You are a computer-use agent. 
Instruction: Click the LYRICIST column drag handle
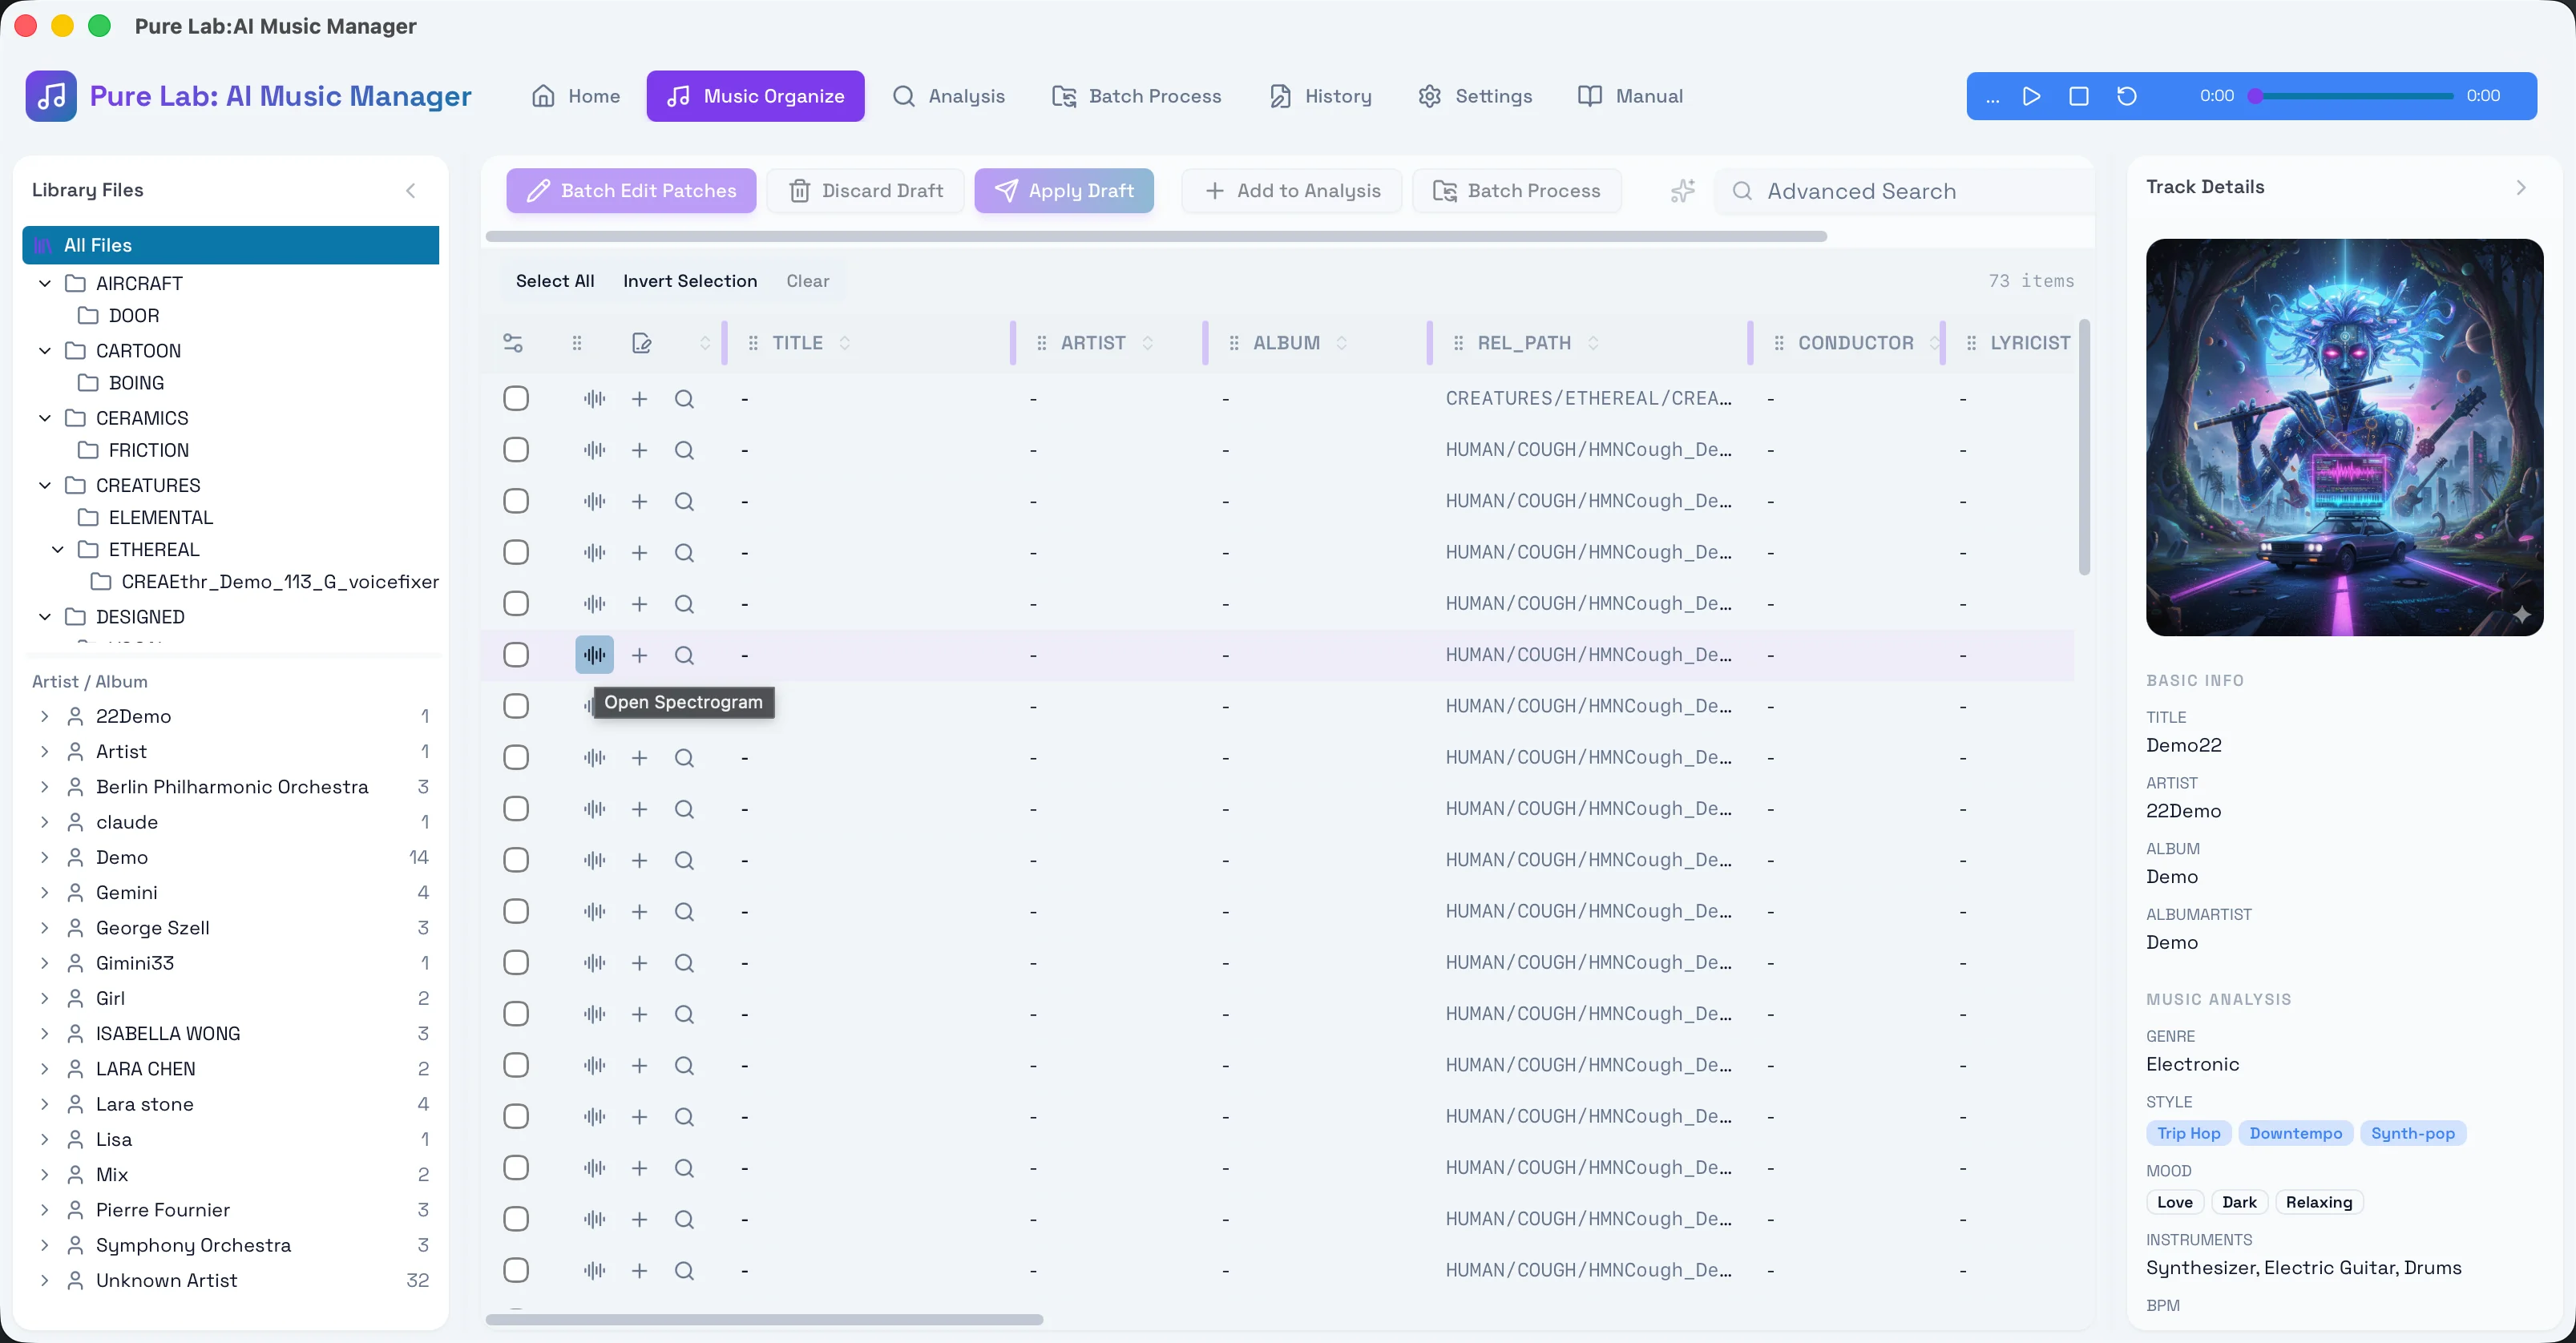[1971, 343]
